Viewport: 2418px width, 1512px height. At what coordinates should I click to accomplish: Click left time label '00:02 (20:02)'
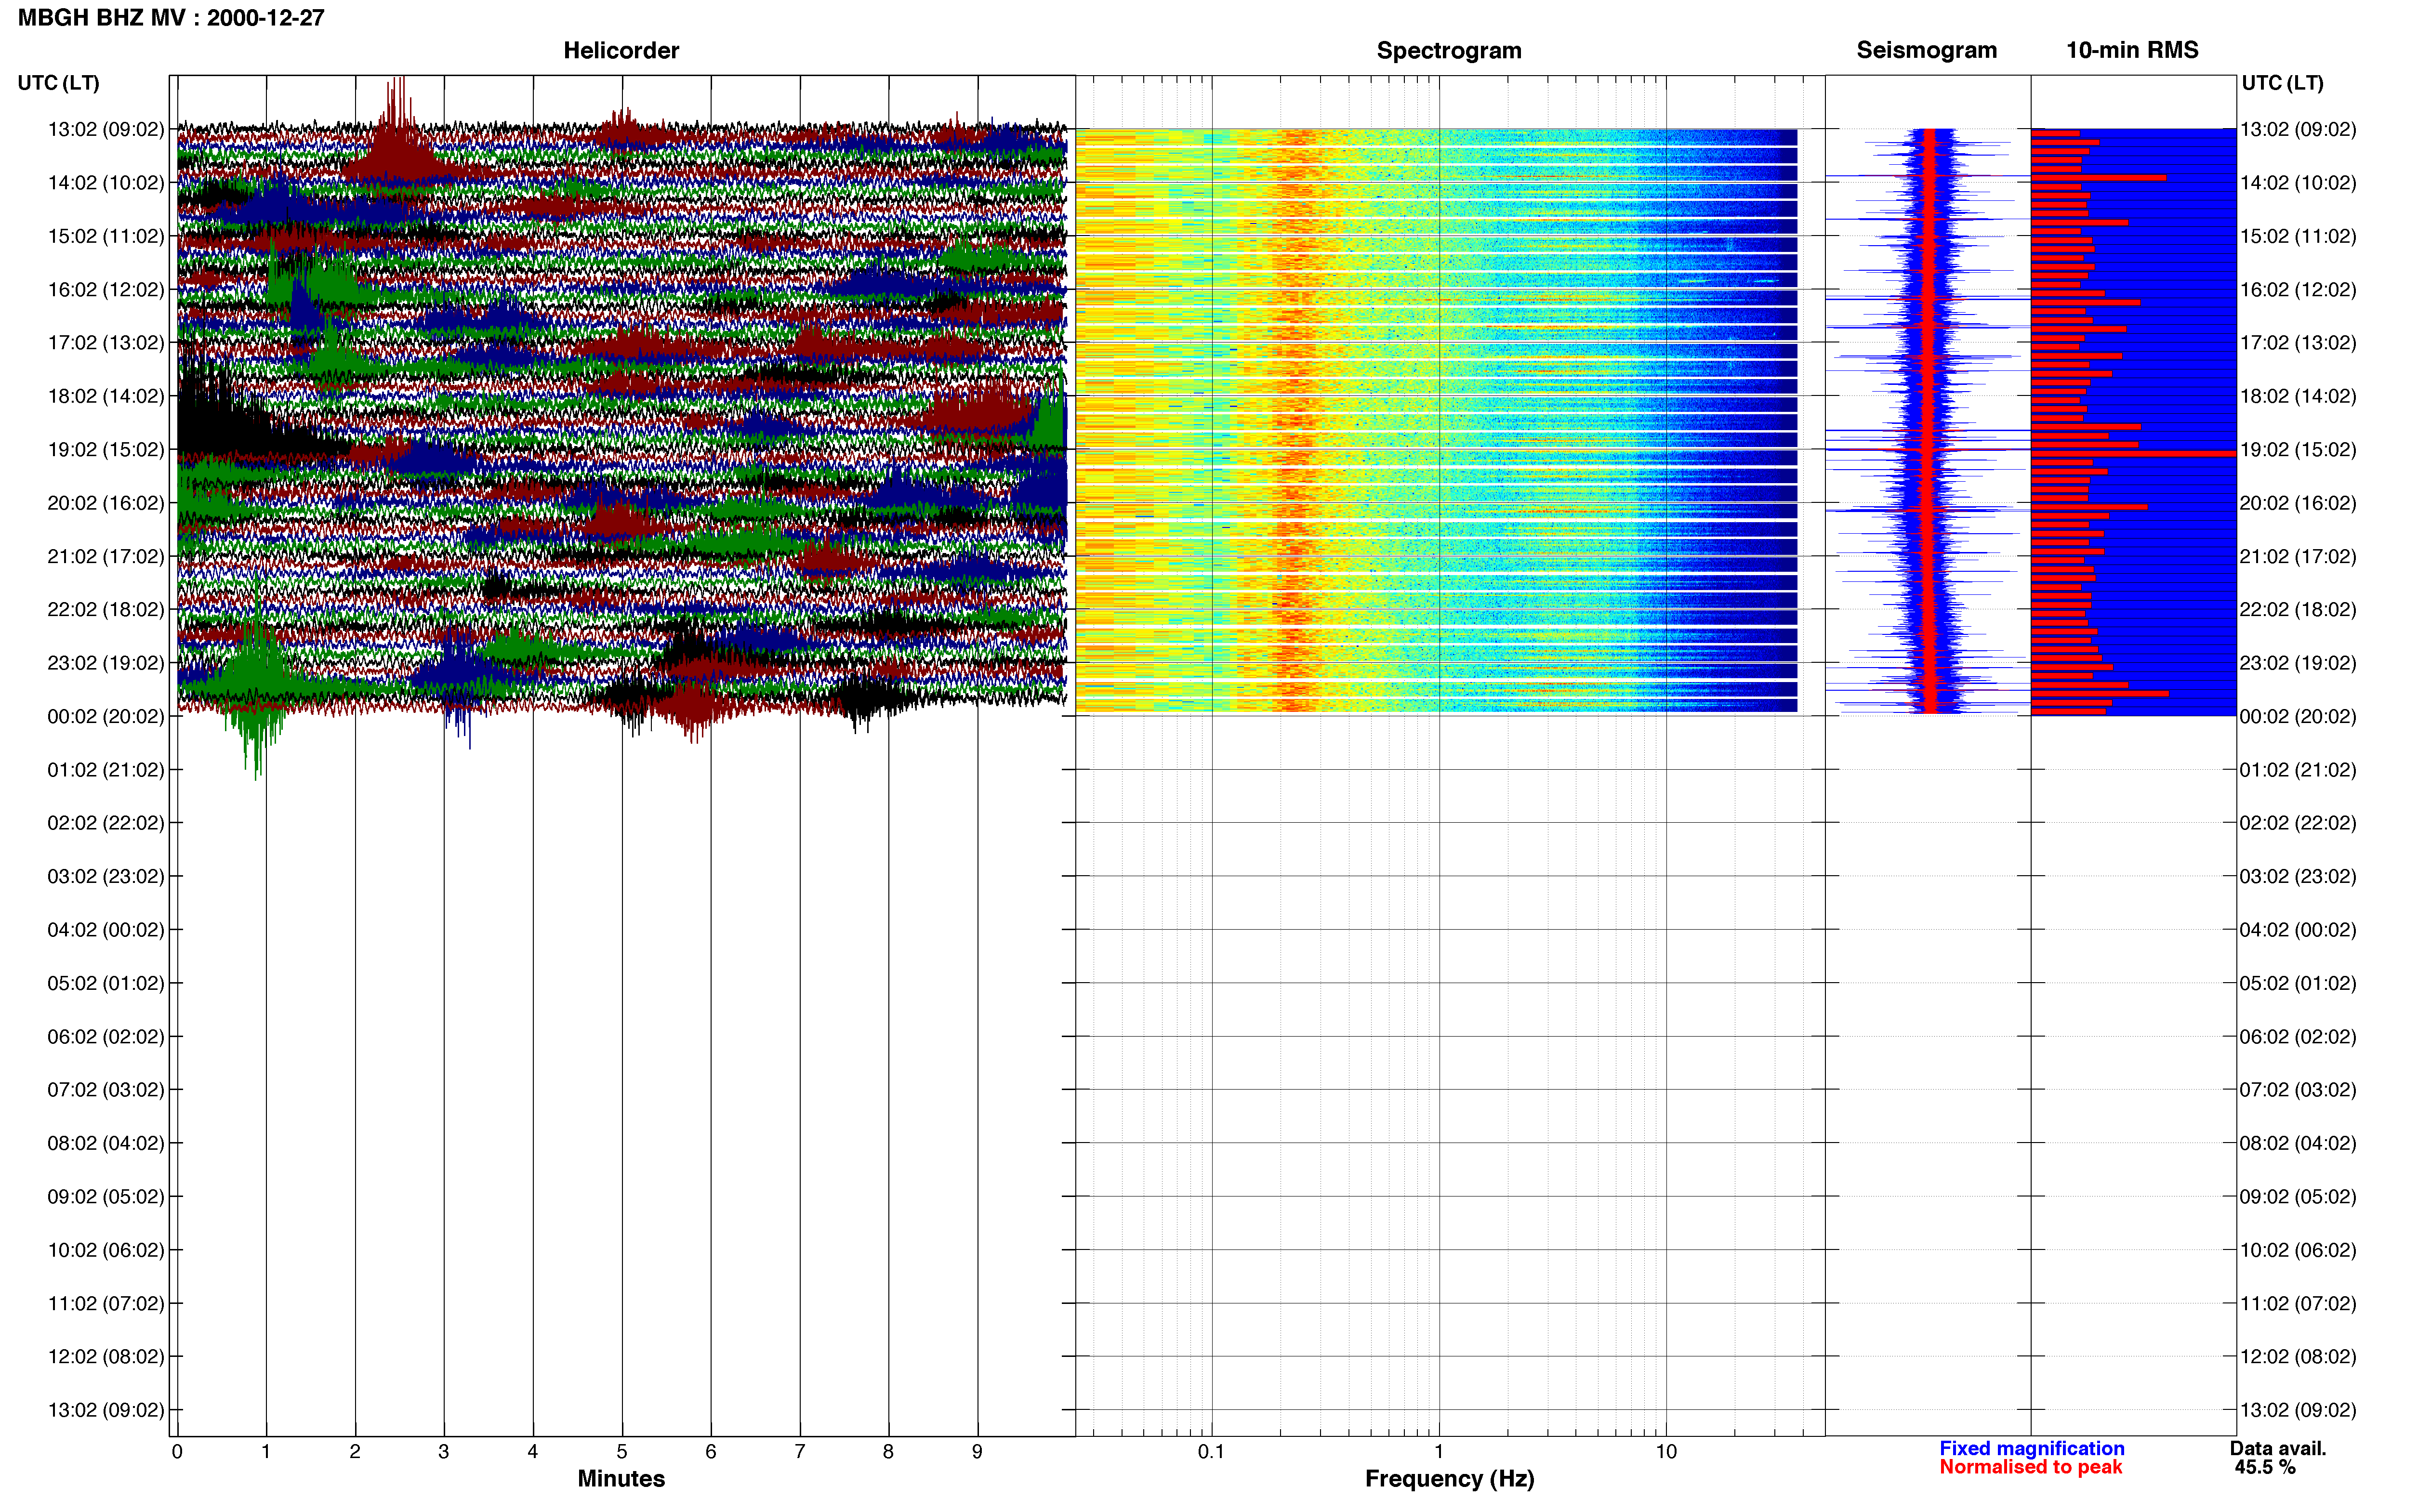pos(106,716)
